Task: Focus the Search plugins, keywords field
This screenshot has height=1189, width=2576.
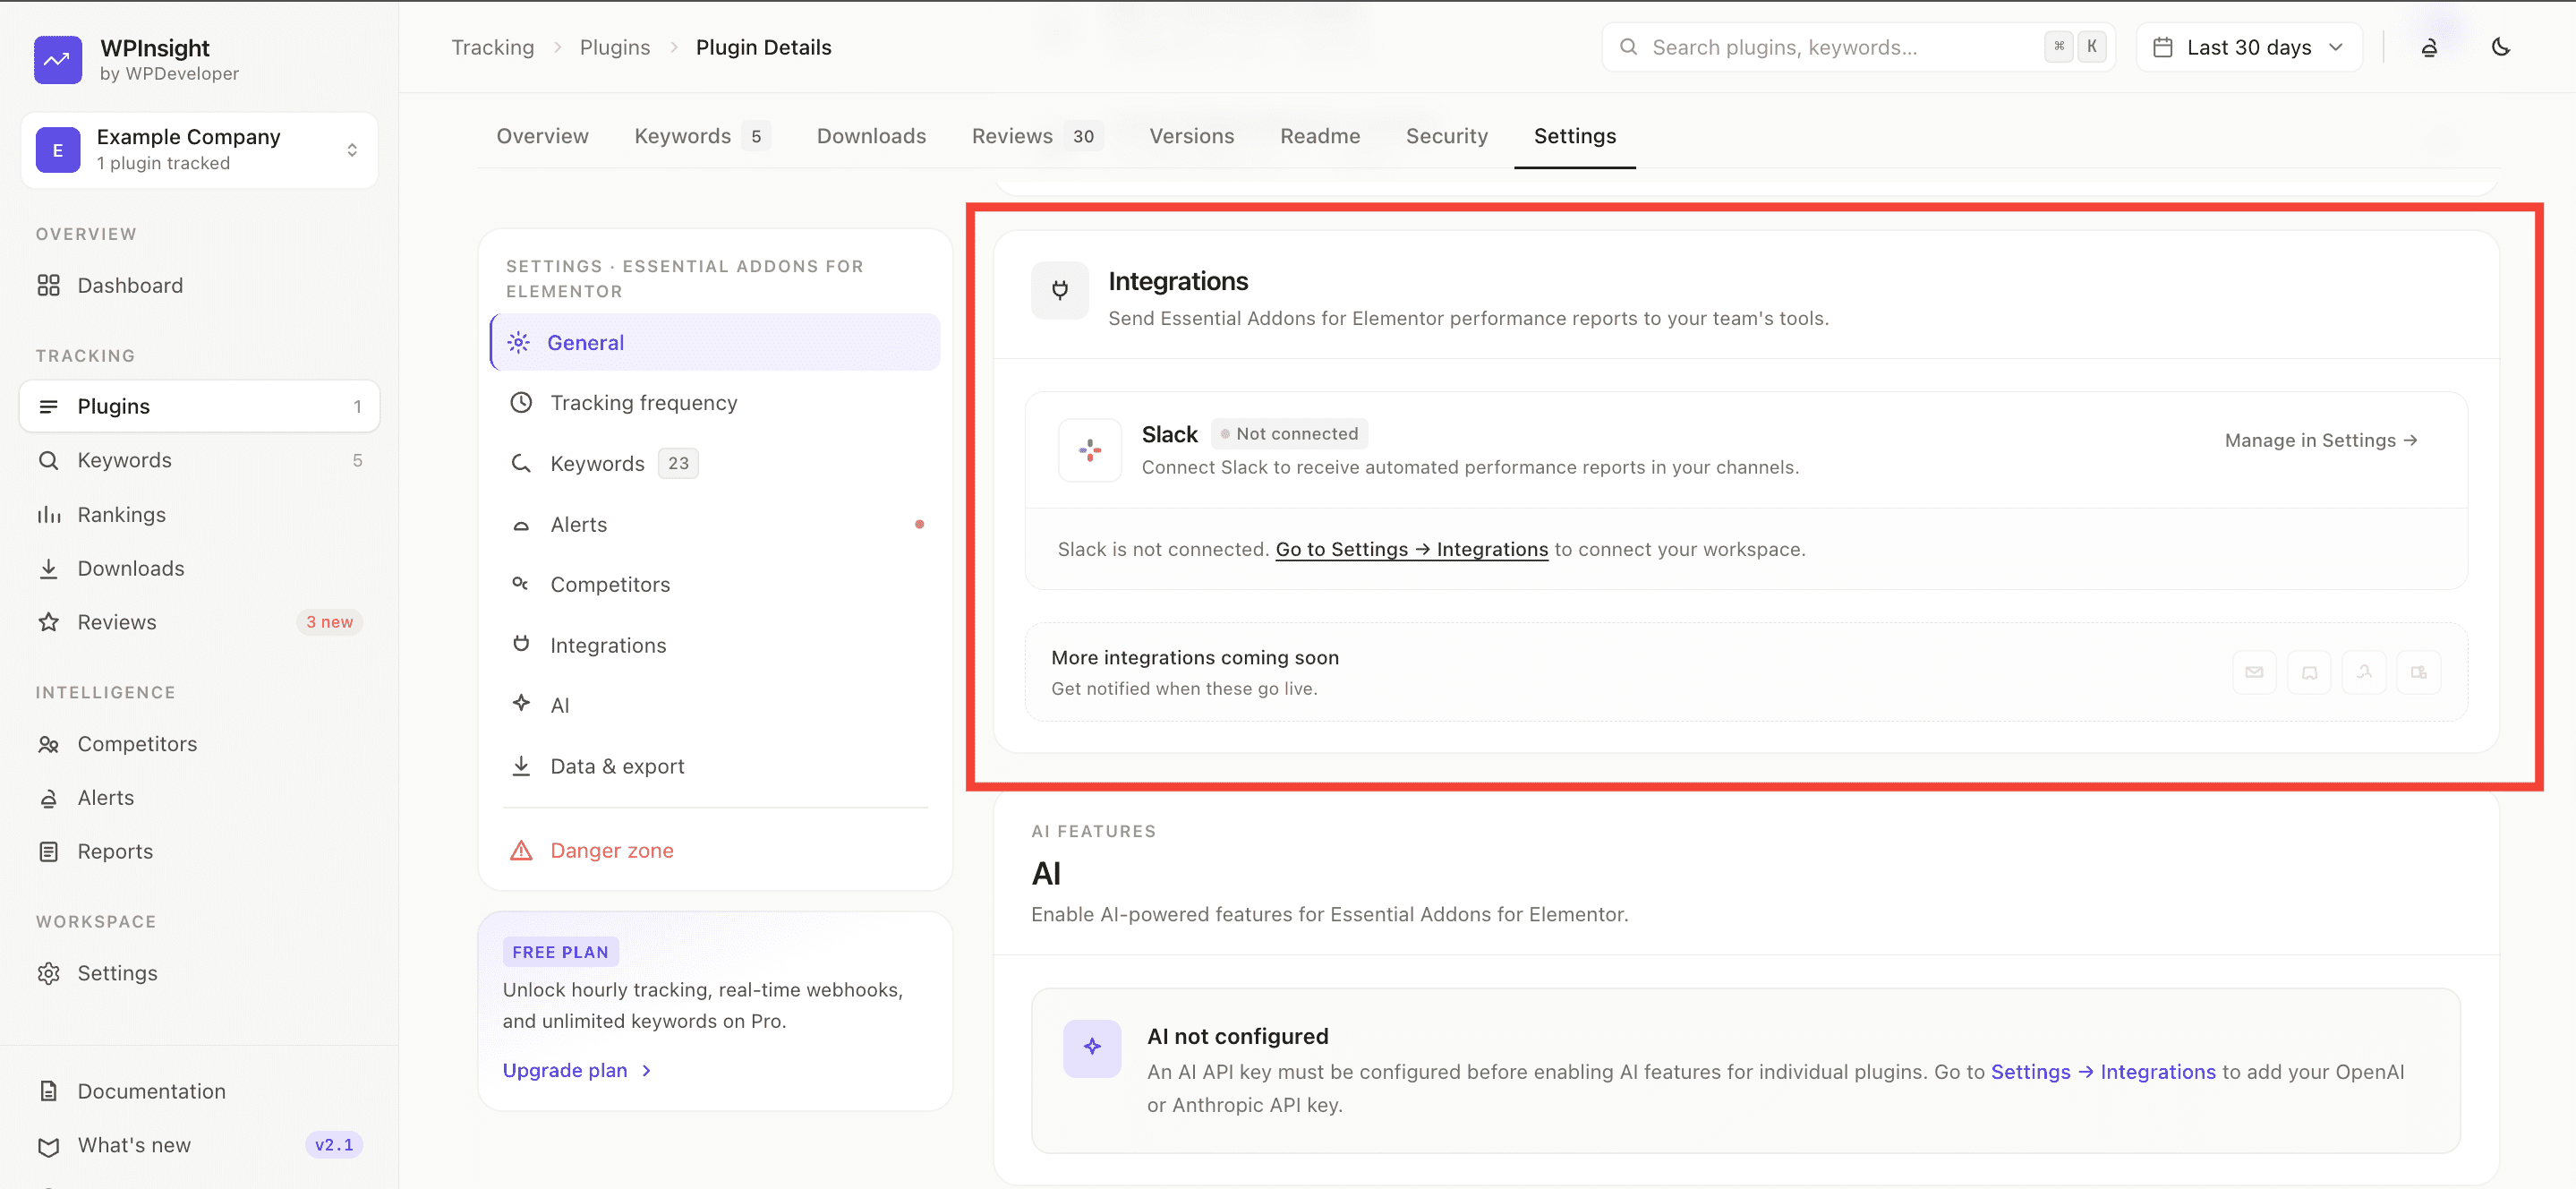Action: 1858,47
